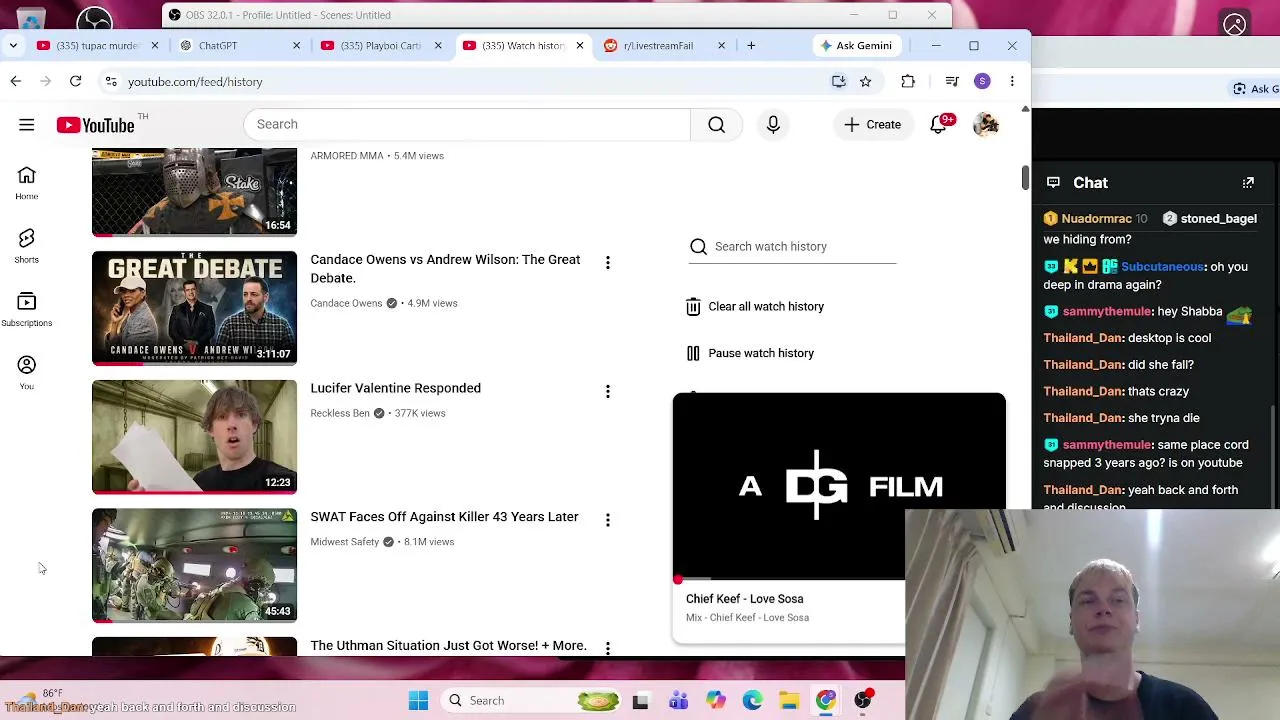This screenshot has width=1280, height=720.
Task: Visit the Candace Owens channel link
Action: tap(346, 303)
